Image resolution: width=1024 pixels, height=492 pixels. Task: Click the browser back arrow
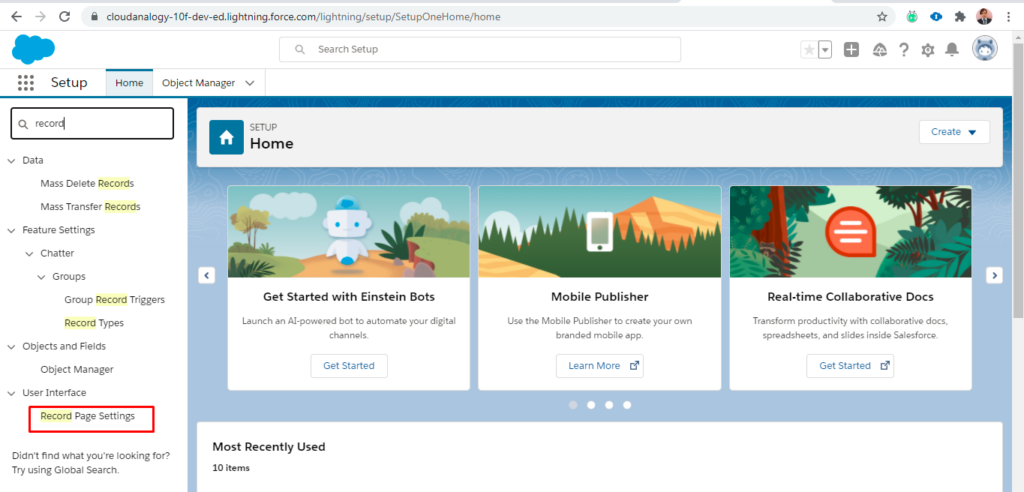16,16
